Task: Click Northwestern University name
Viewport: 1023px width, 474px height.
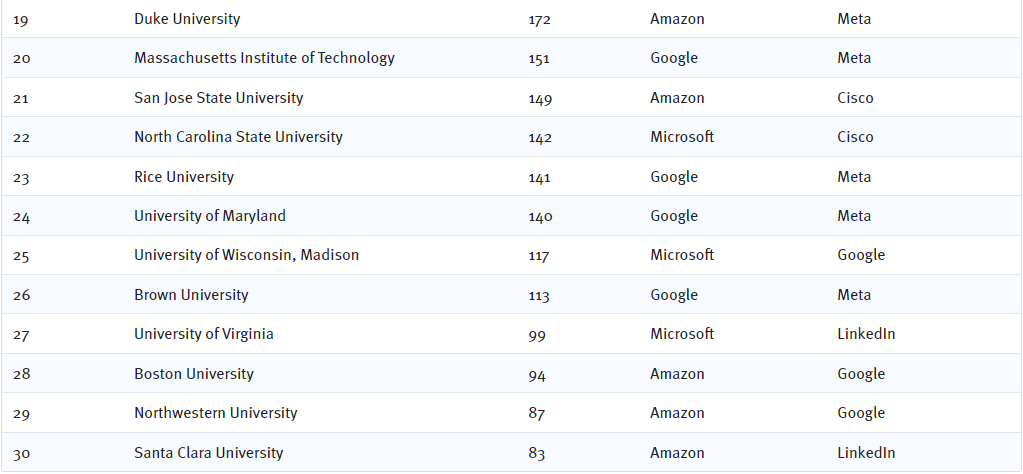Action: [x=216, y=413]
